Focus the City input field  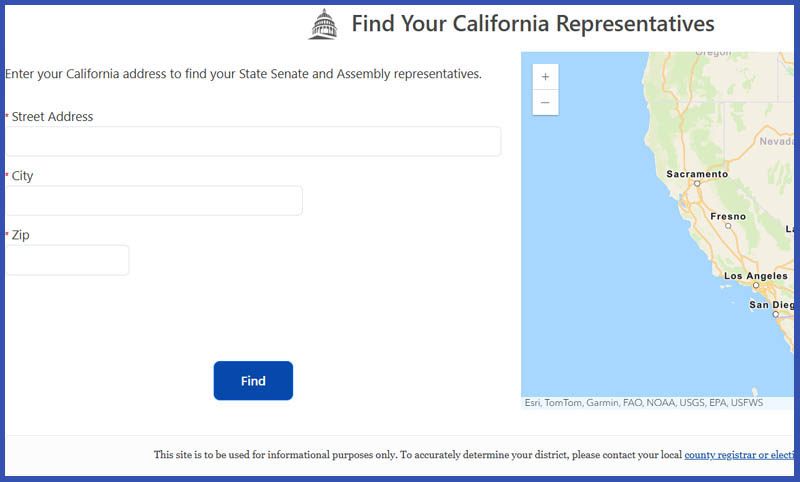[154, 200]
